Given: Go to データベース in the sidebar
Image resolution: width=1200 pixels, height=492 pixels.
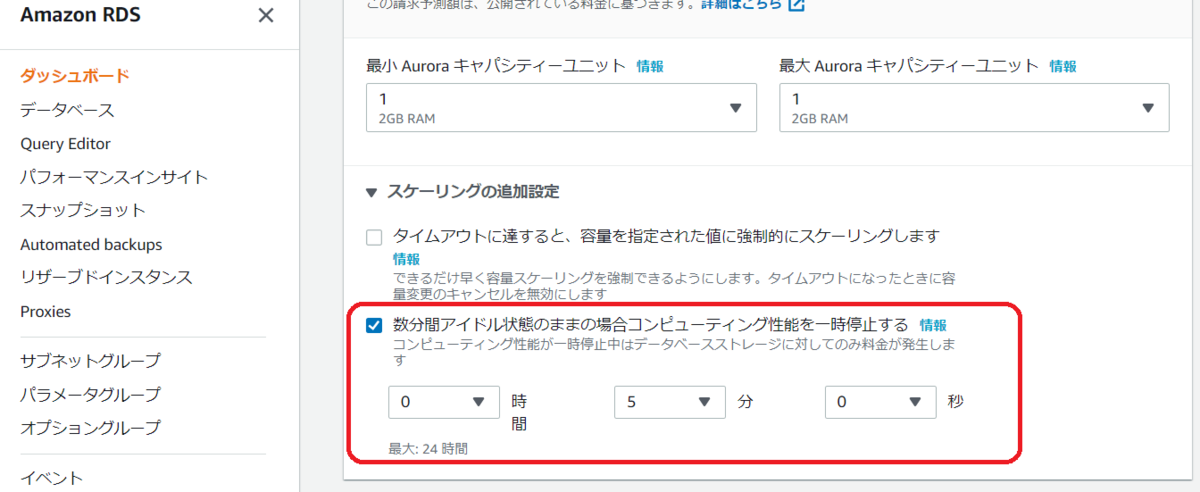Looking at the screenshot, I should (x=67, y=110).
